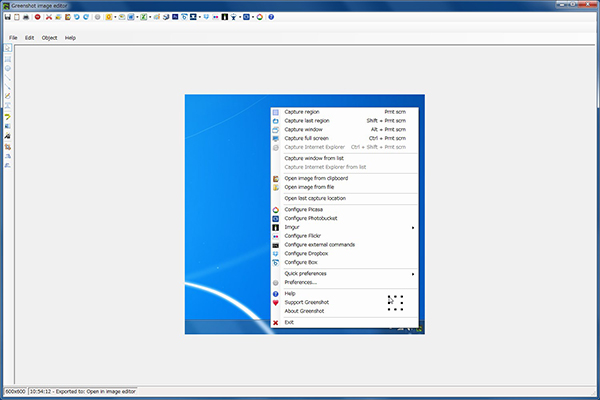The image size is (600, 400).
Task: Select the yellow Highlight tool
Action: pyautogui.click(x=8, y=116)
